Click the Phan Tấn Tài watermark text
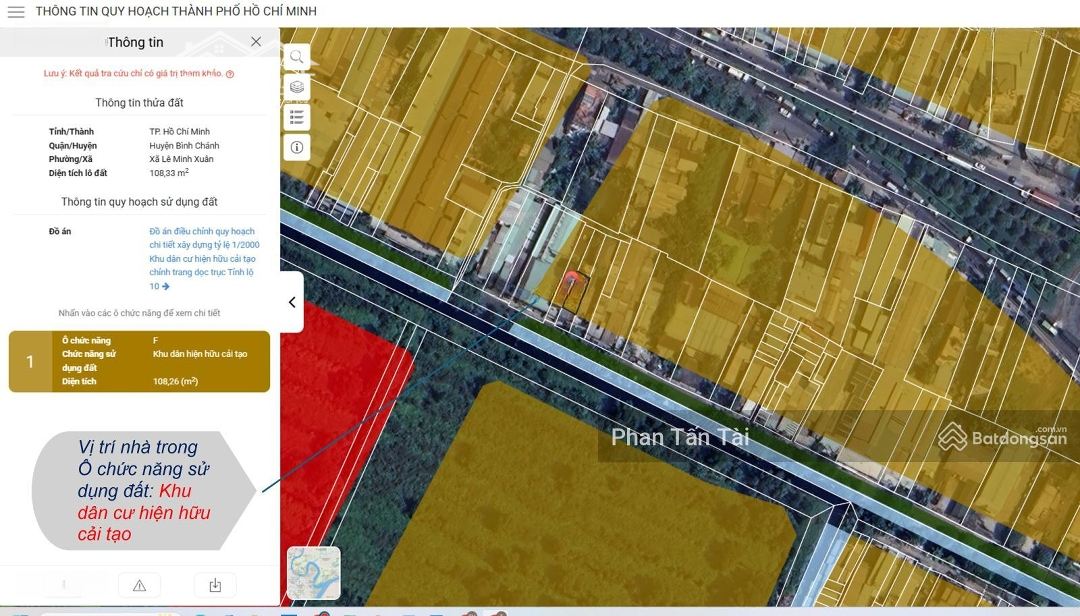This screenshot has width=1080, height=616. coord(680,437)
